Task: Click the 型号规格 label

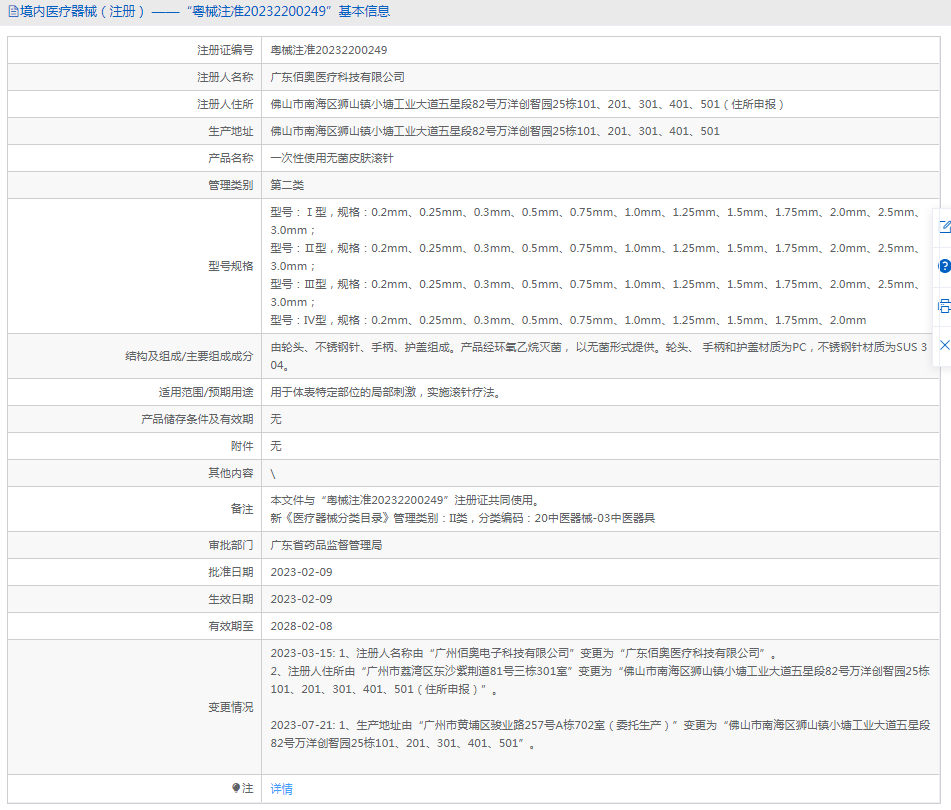Action: click(230, 266)
